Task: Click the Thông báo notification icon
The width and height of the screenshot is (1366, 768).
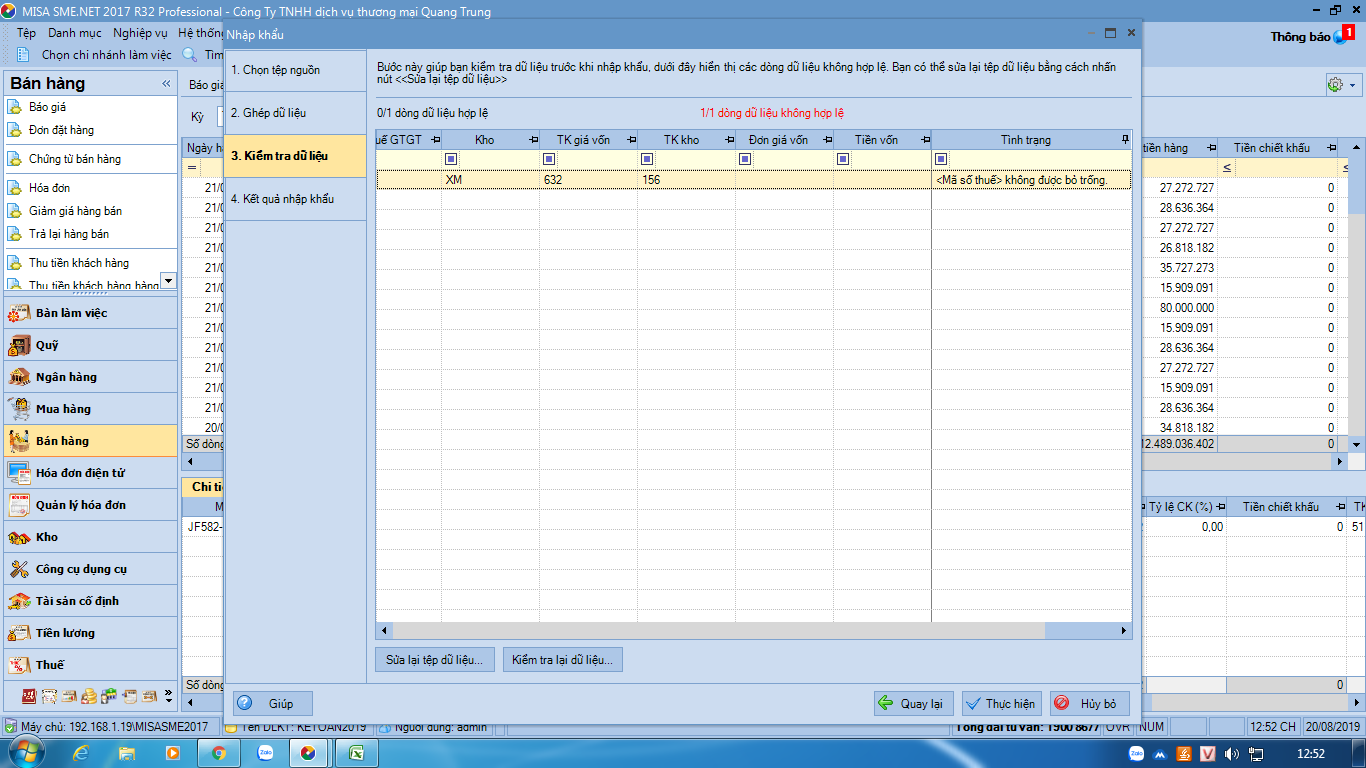Action: tap(1341, 37)
